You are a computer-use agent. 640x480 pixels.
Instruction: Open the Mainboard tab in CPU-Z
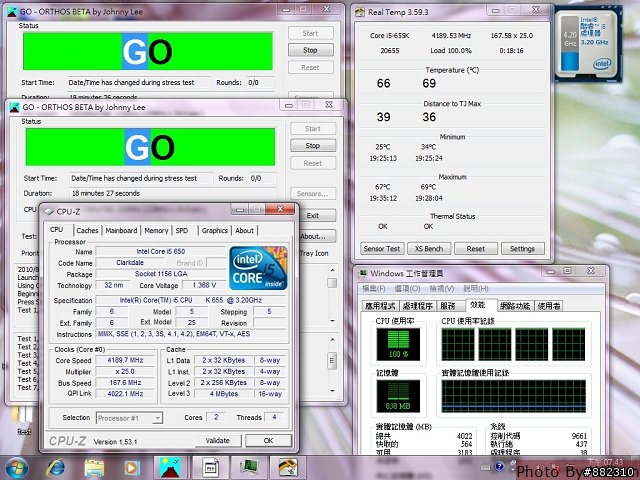121,230
